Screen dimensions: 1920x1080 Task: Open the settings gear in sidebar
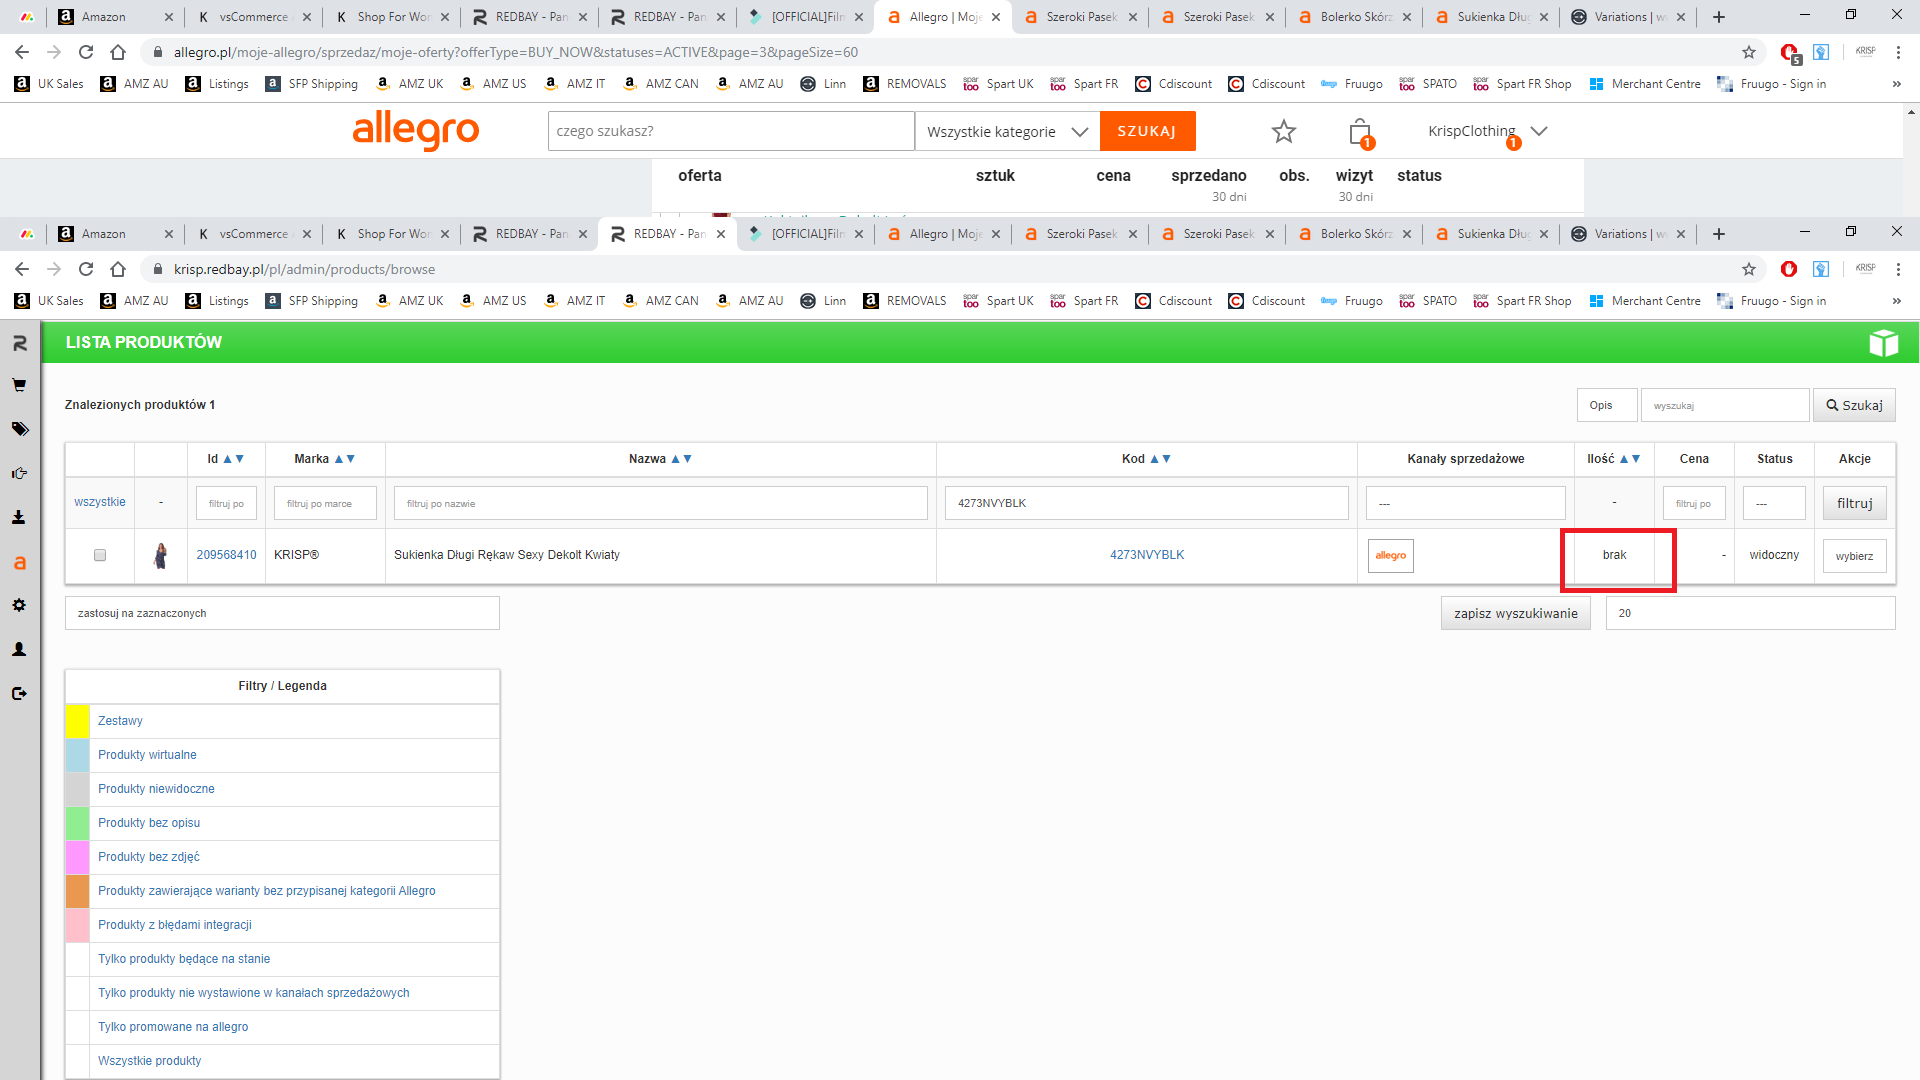click(19, 605)
